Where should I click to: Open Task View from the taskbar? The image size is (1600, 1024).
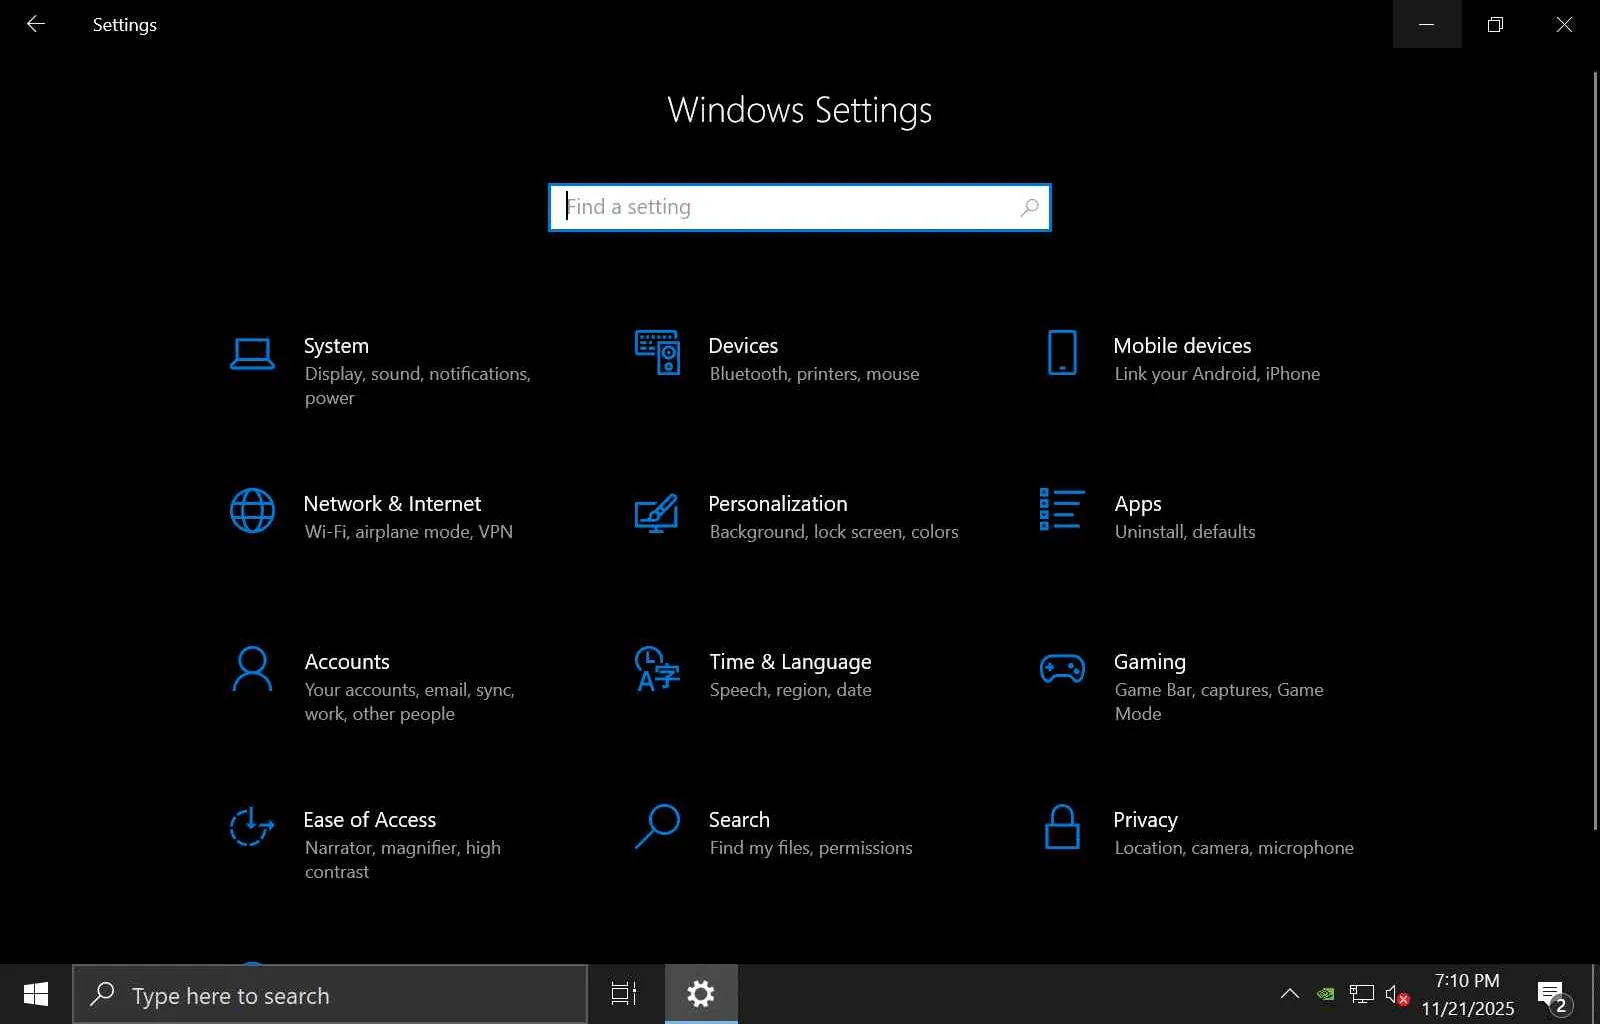(x=624, y=994)
